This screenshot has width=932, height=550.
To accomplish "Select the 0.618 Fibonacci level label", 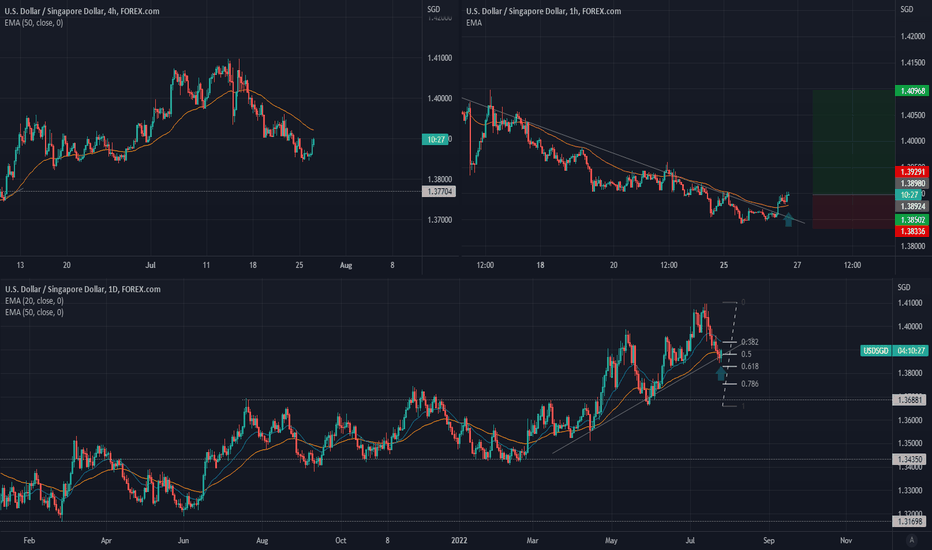I will (750, 366).
